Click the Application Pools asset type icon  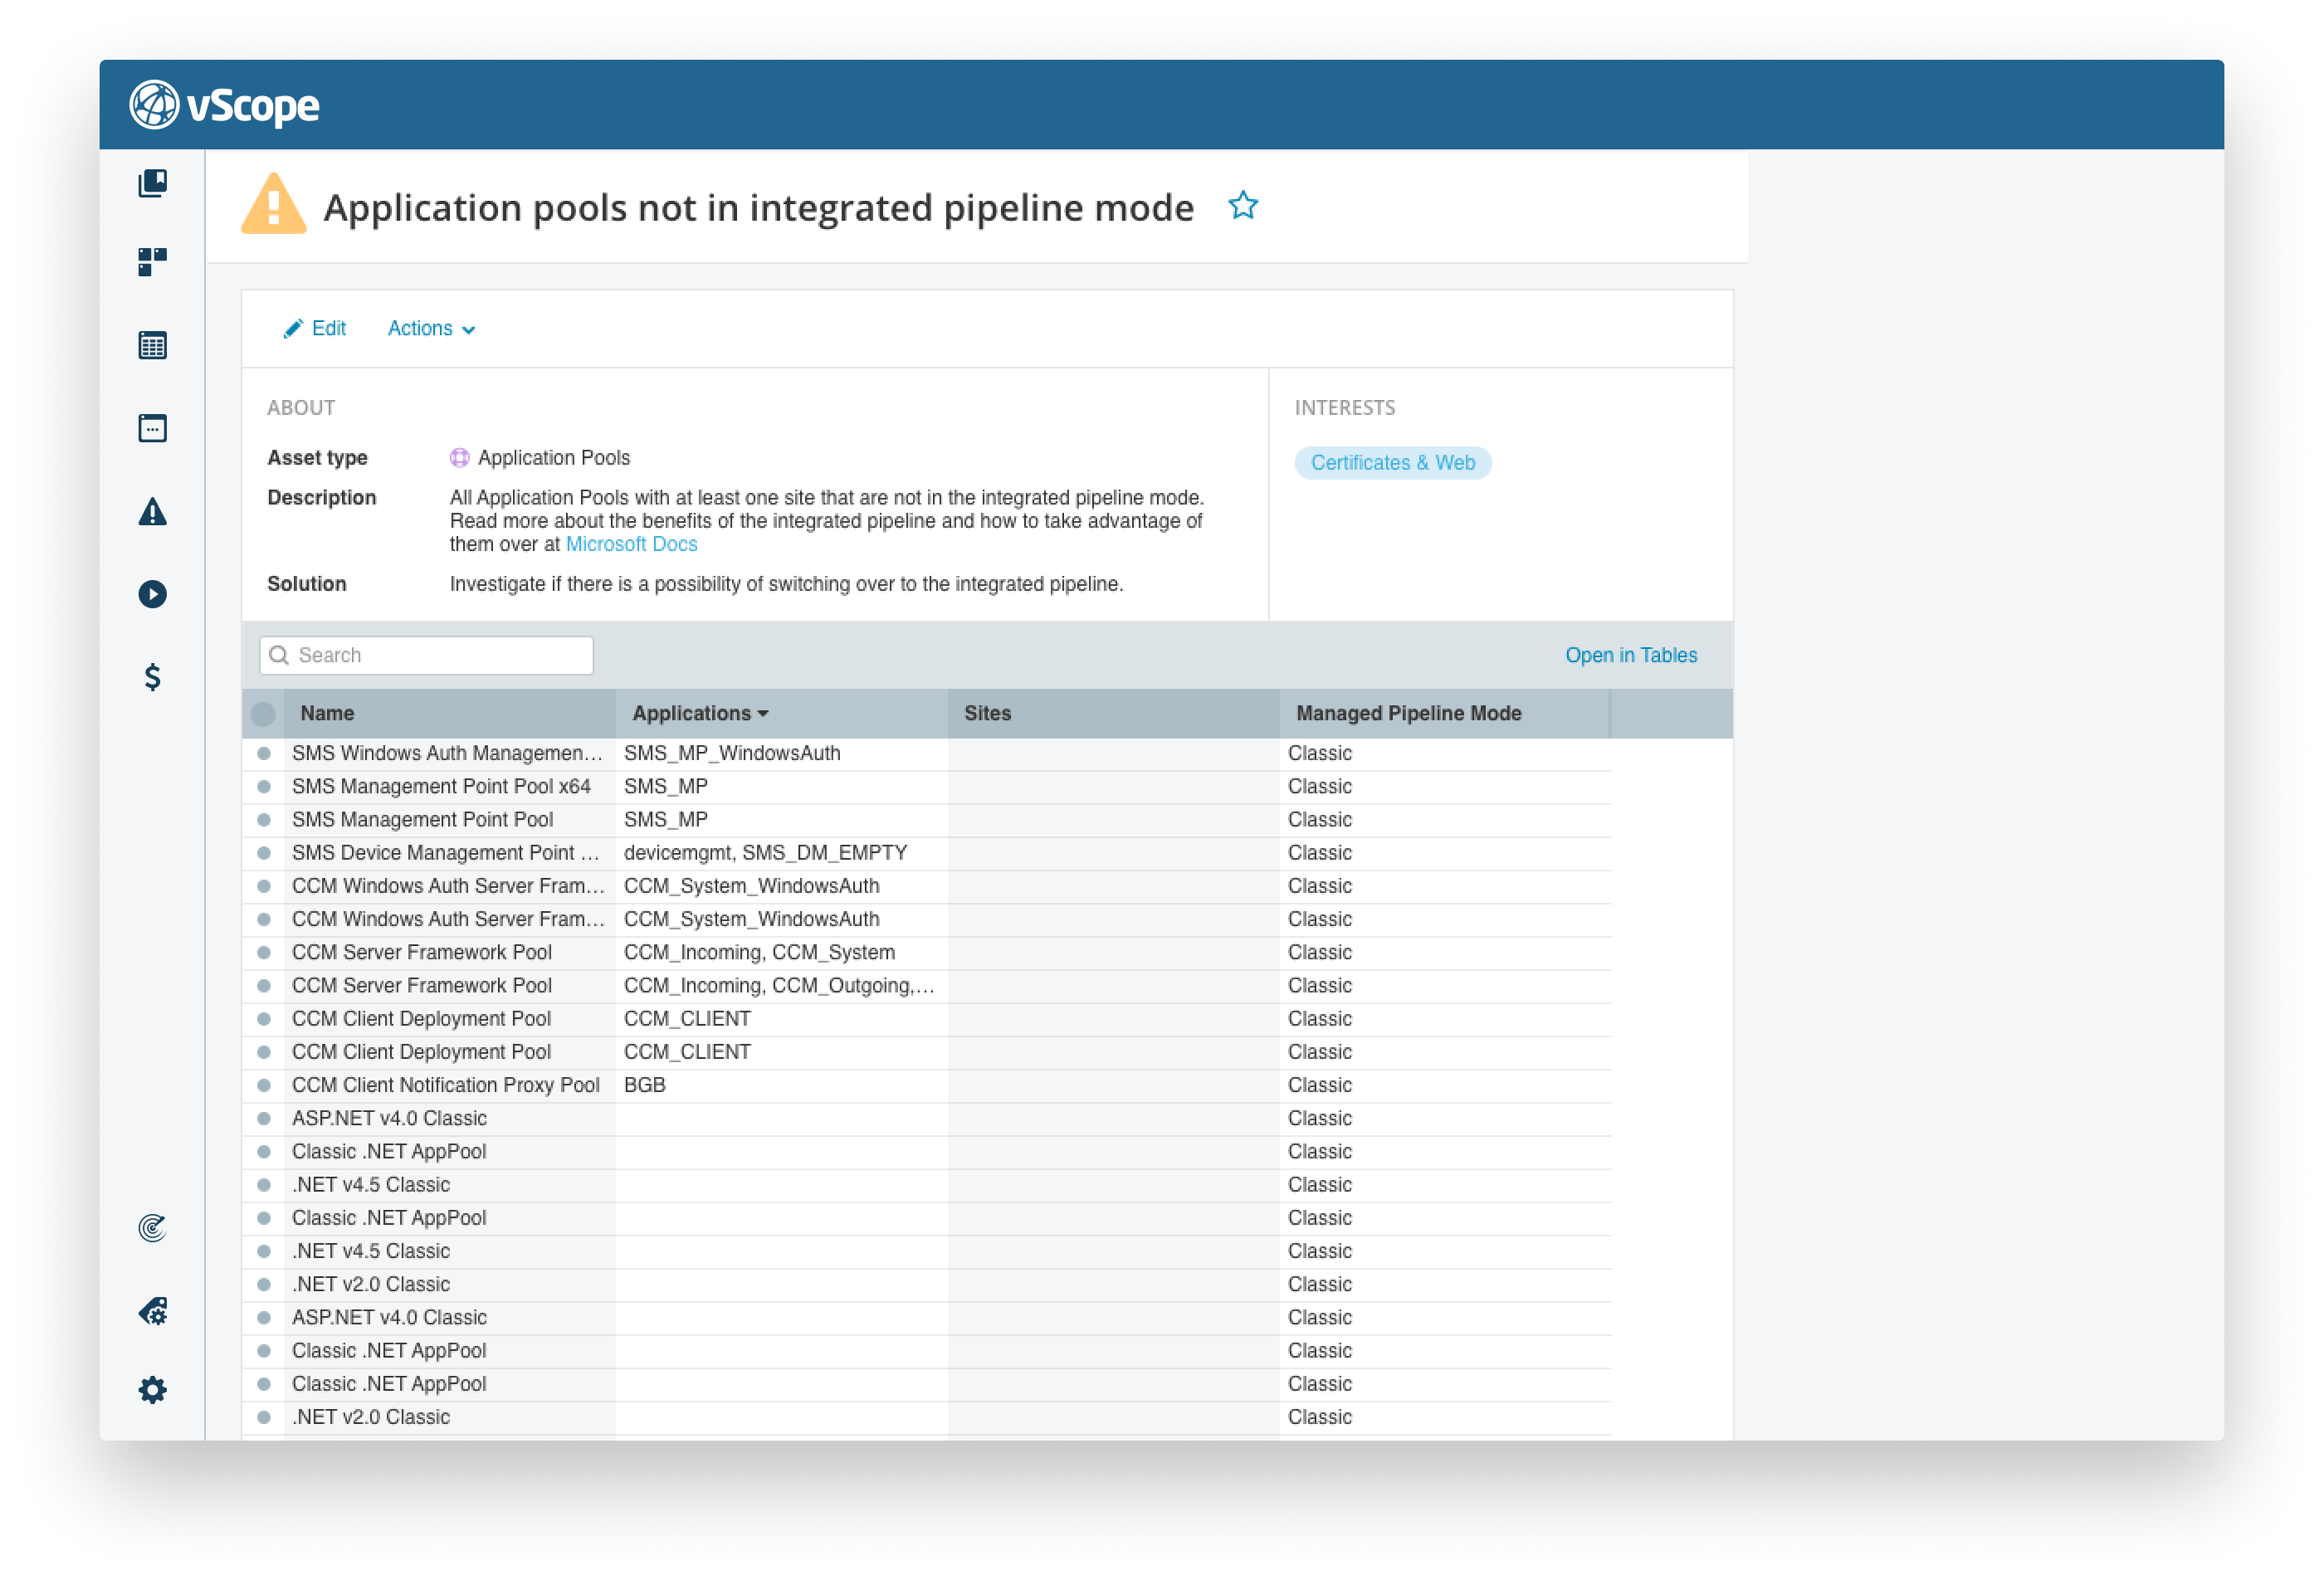[x=459, y=457]
